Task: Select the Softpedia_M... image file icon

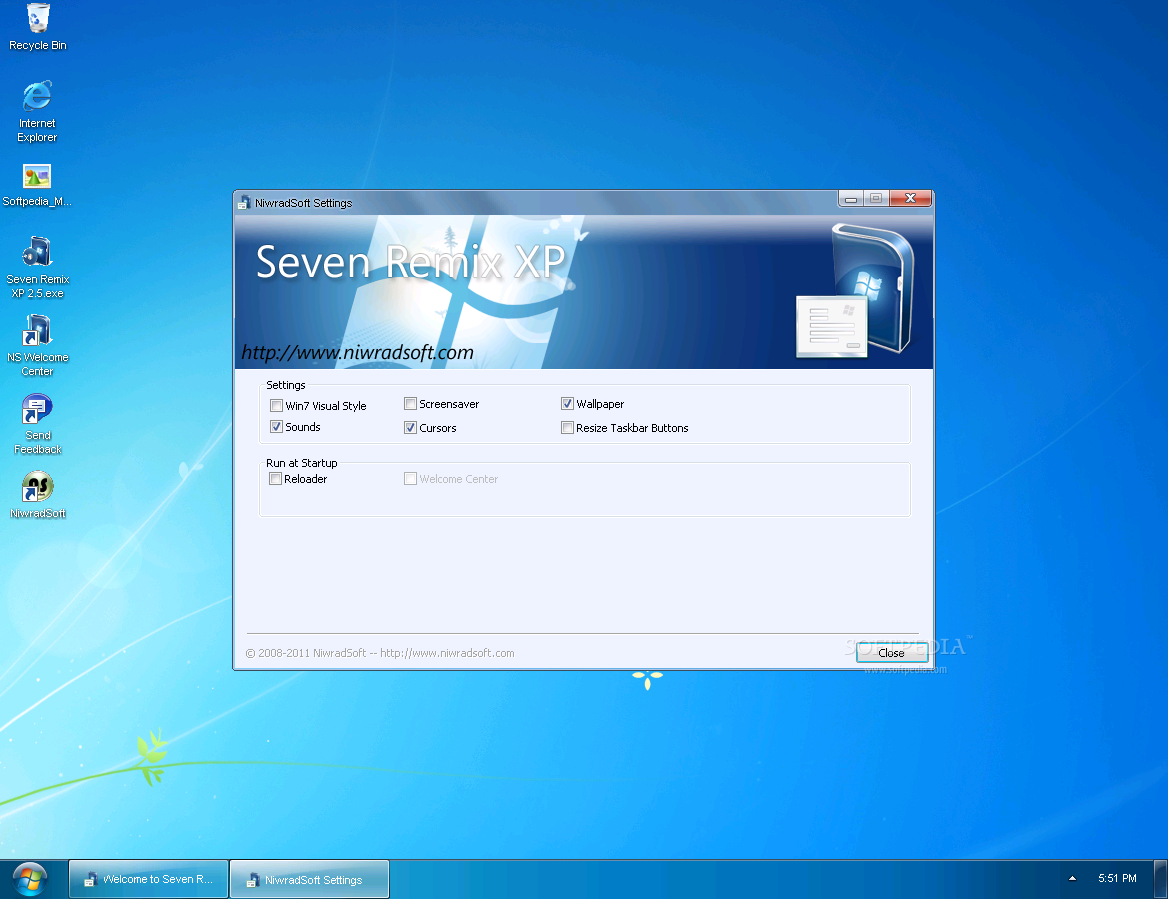Action: pyautogui.click(x=37, y=185)
